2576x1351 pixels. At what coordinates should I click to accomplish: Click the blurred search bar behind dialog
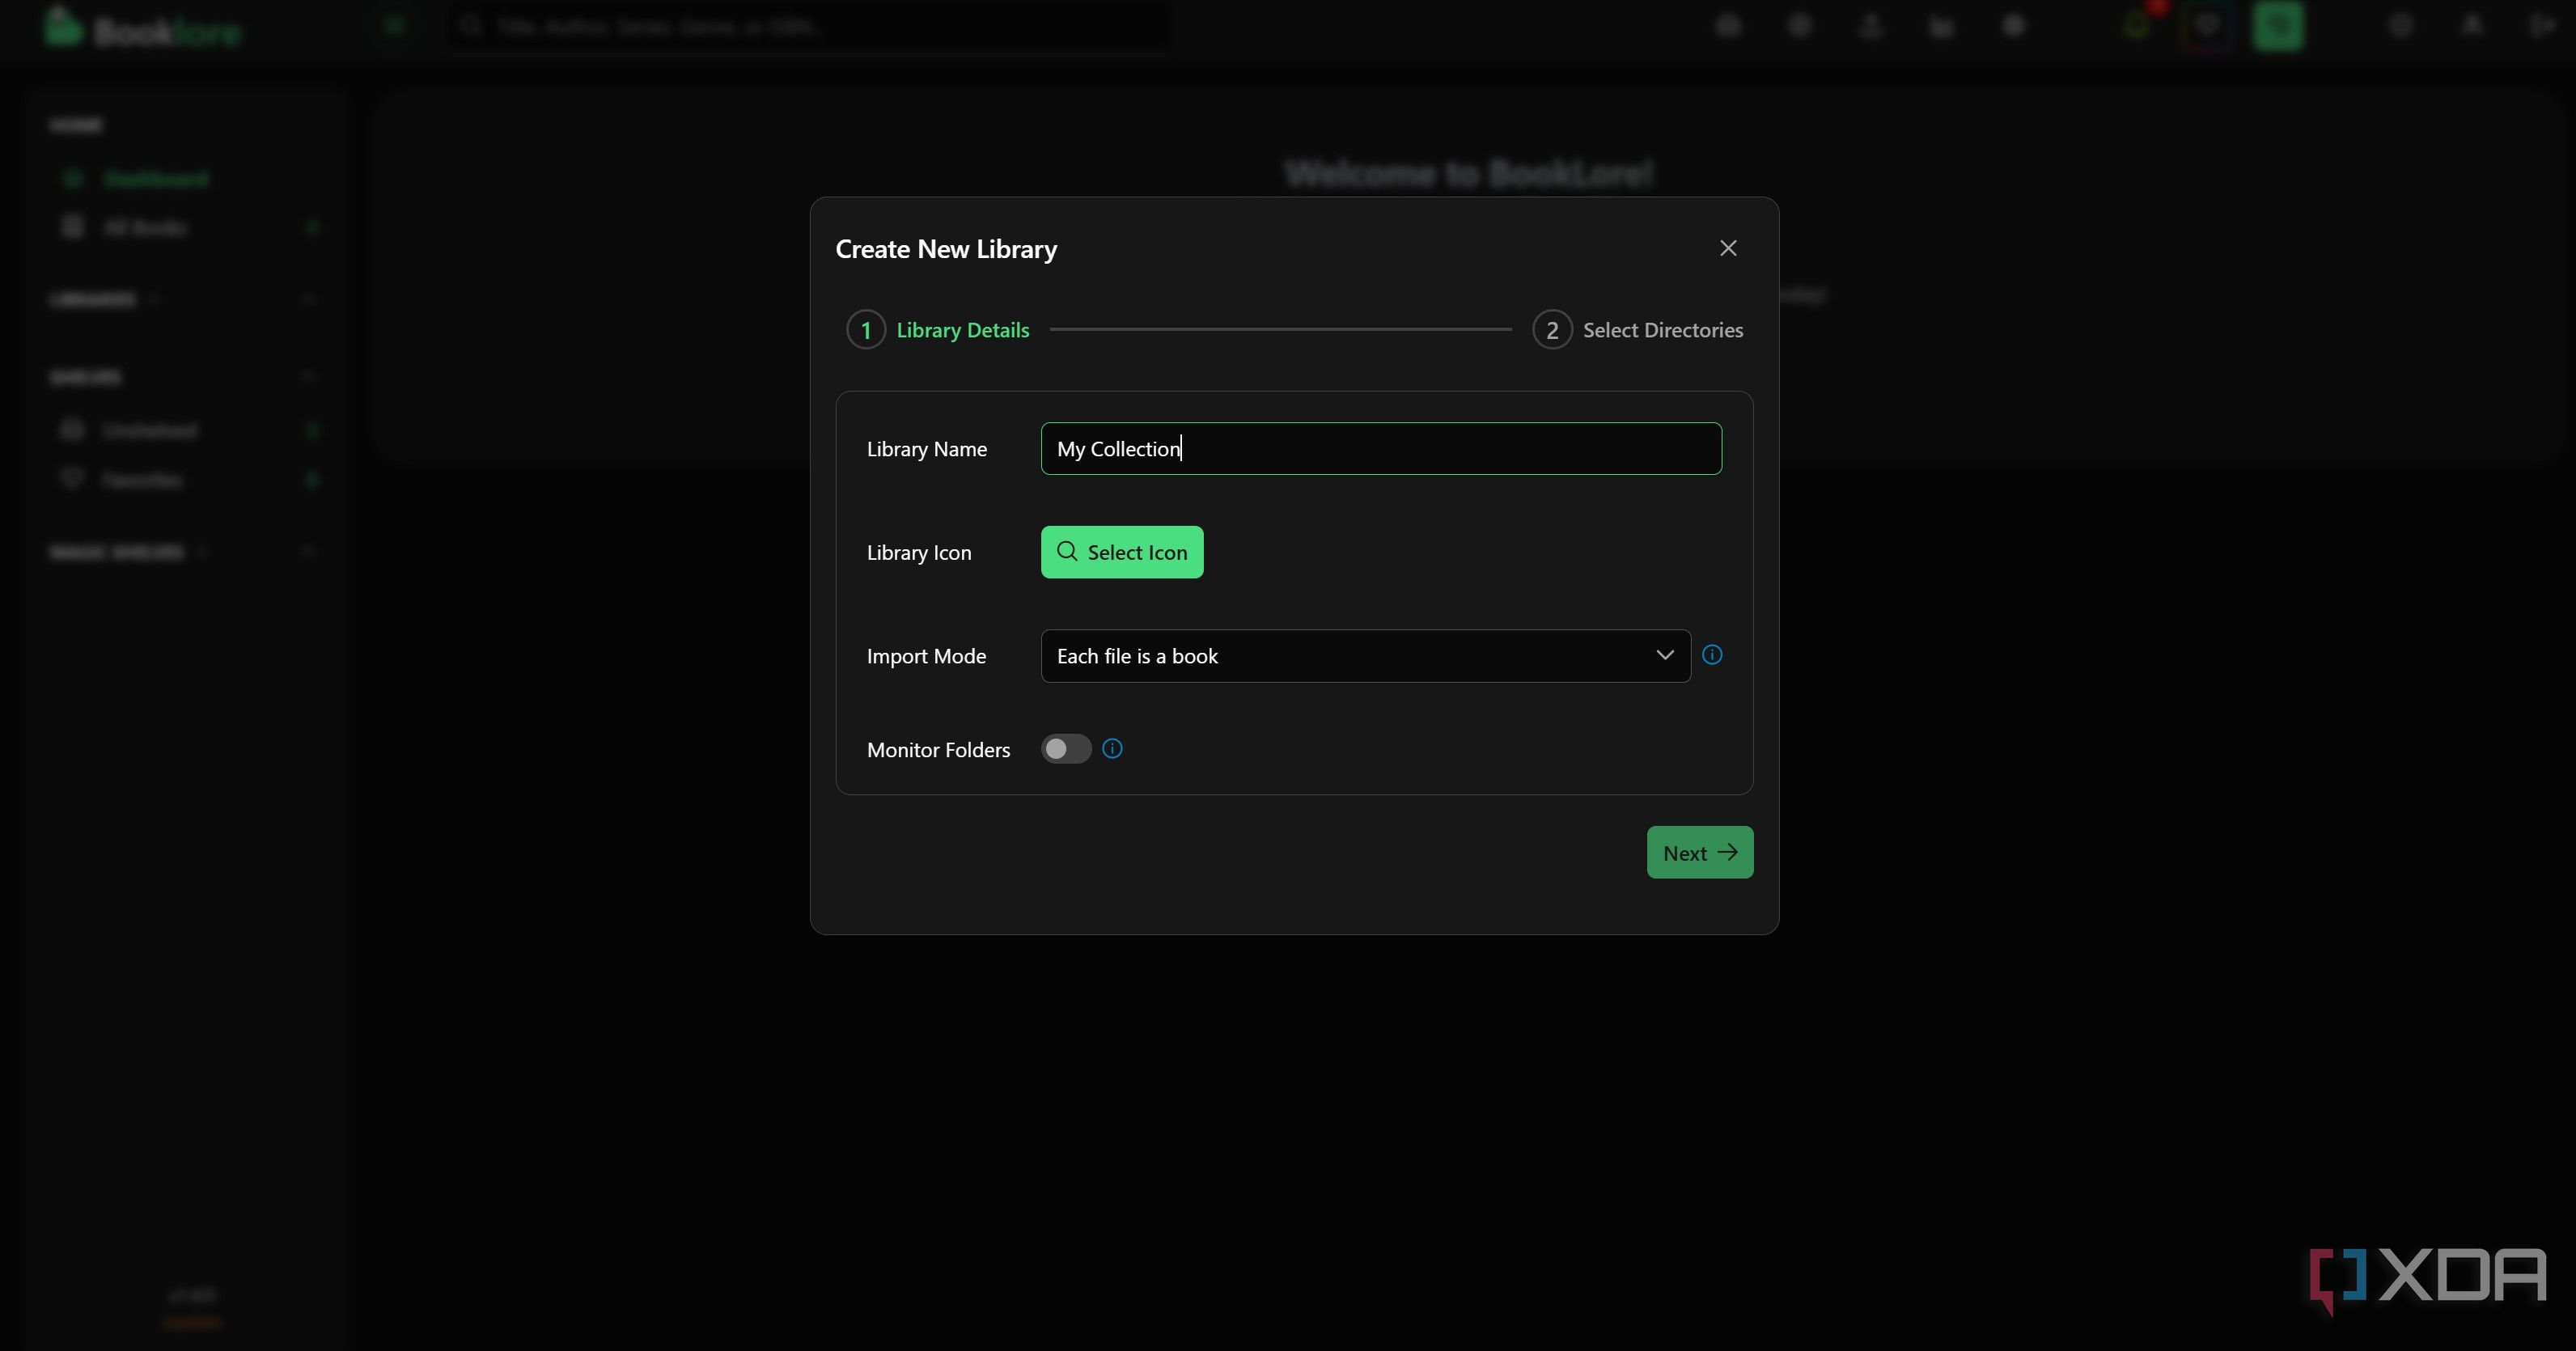click(x=810, y=26)
